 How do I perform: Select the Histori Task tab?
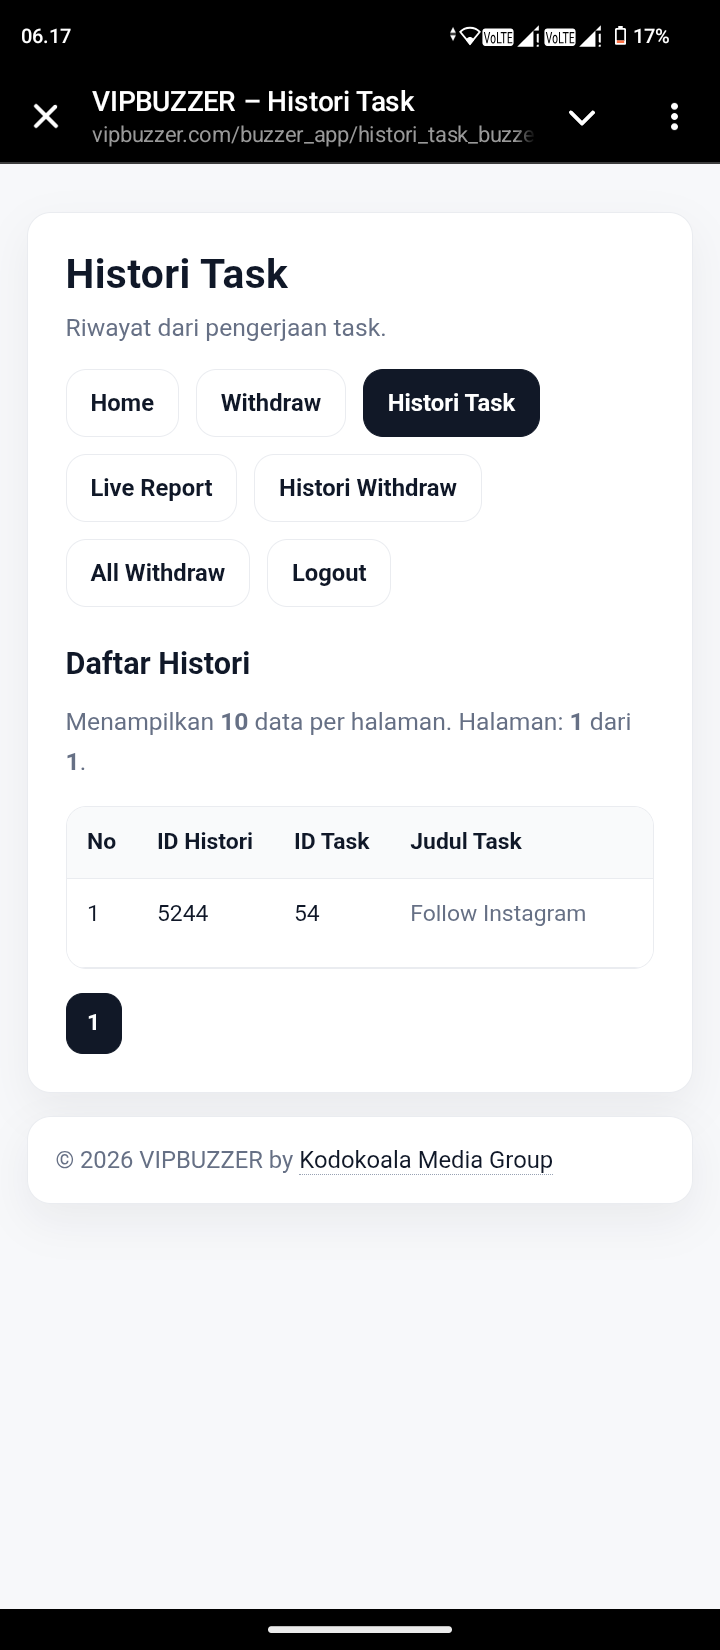click(451, 403)
